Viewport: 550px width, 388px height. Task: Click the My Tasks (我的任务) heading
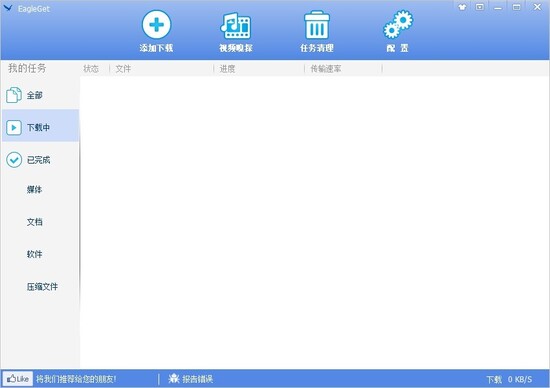27,68
